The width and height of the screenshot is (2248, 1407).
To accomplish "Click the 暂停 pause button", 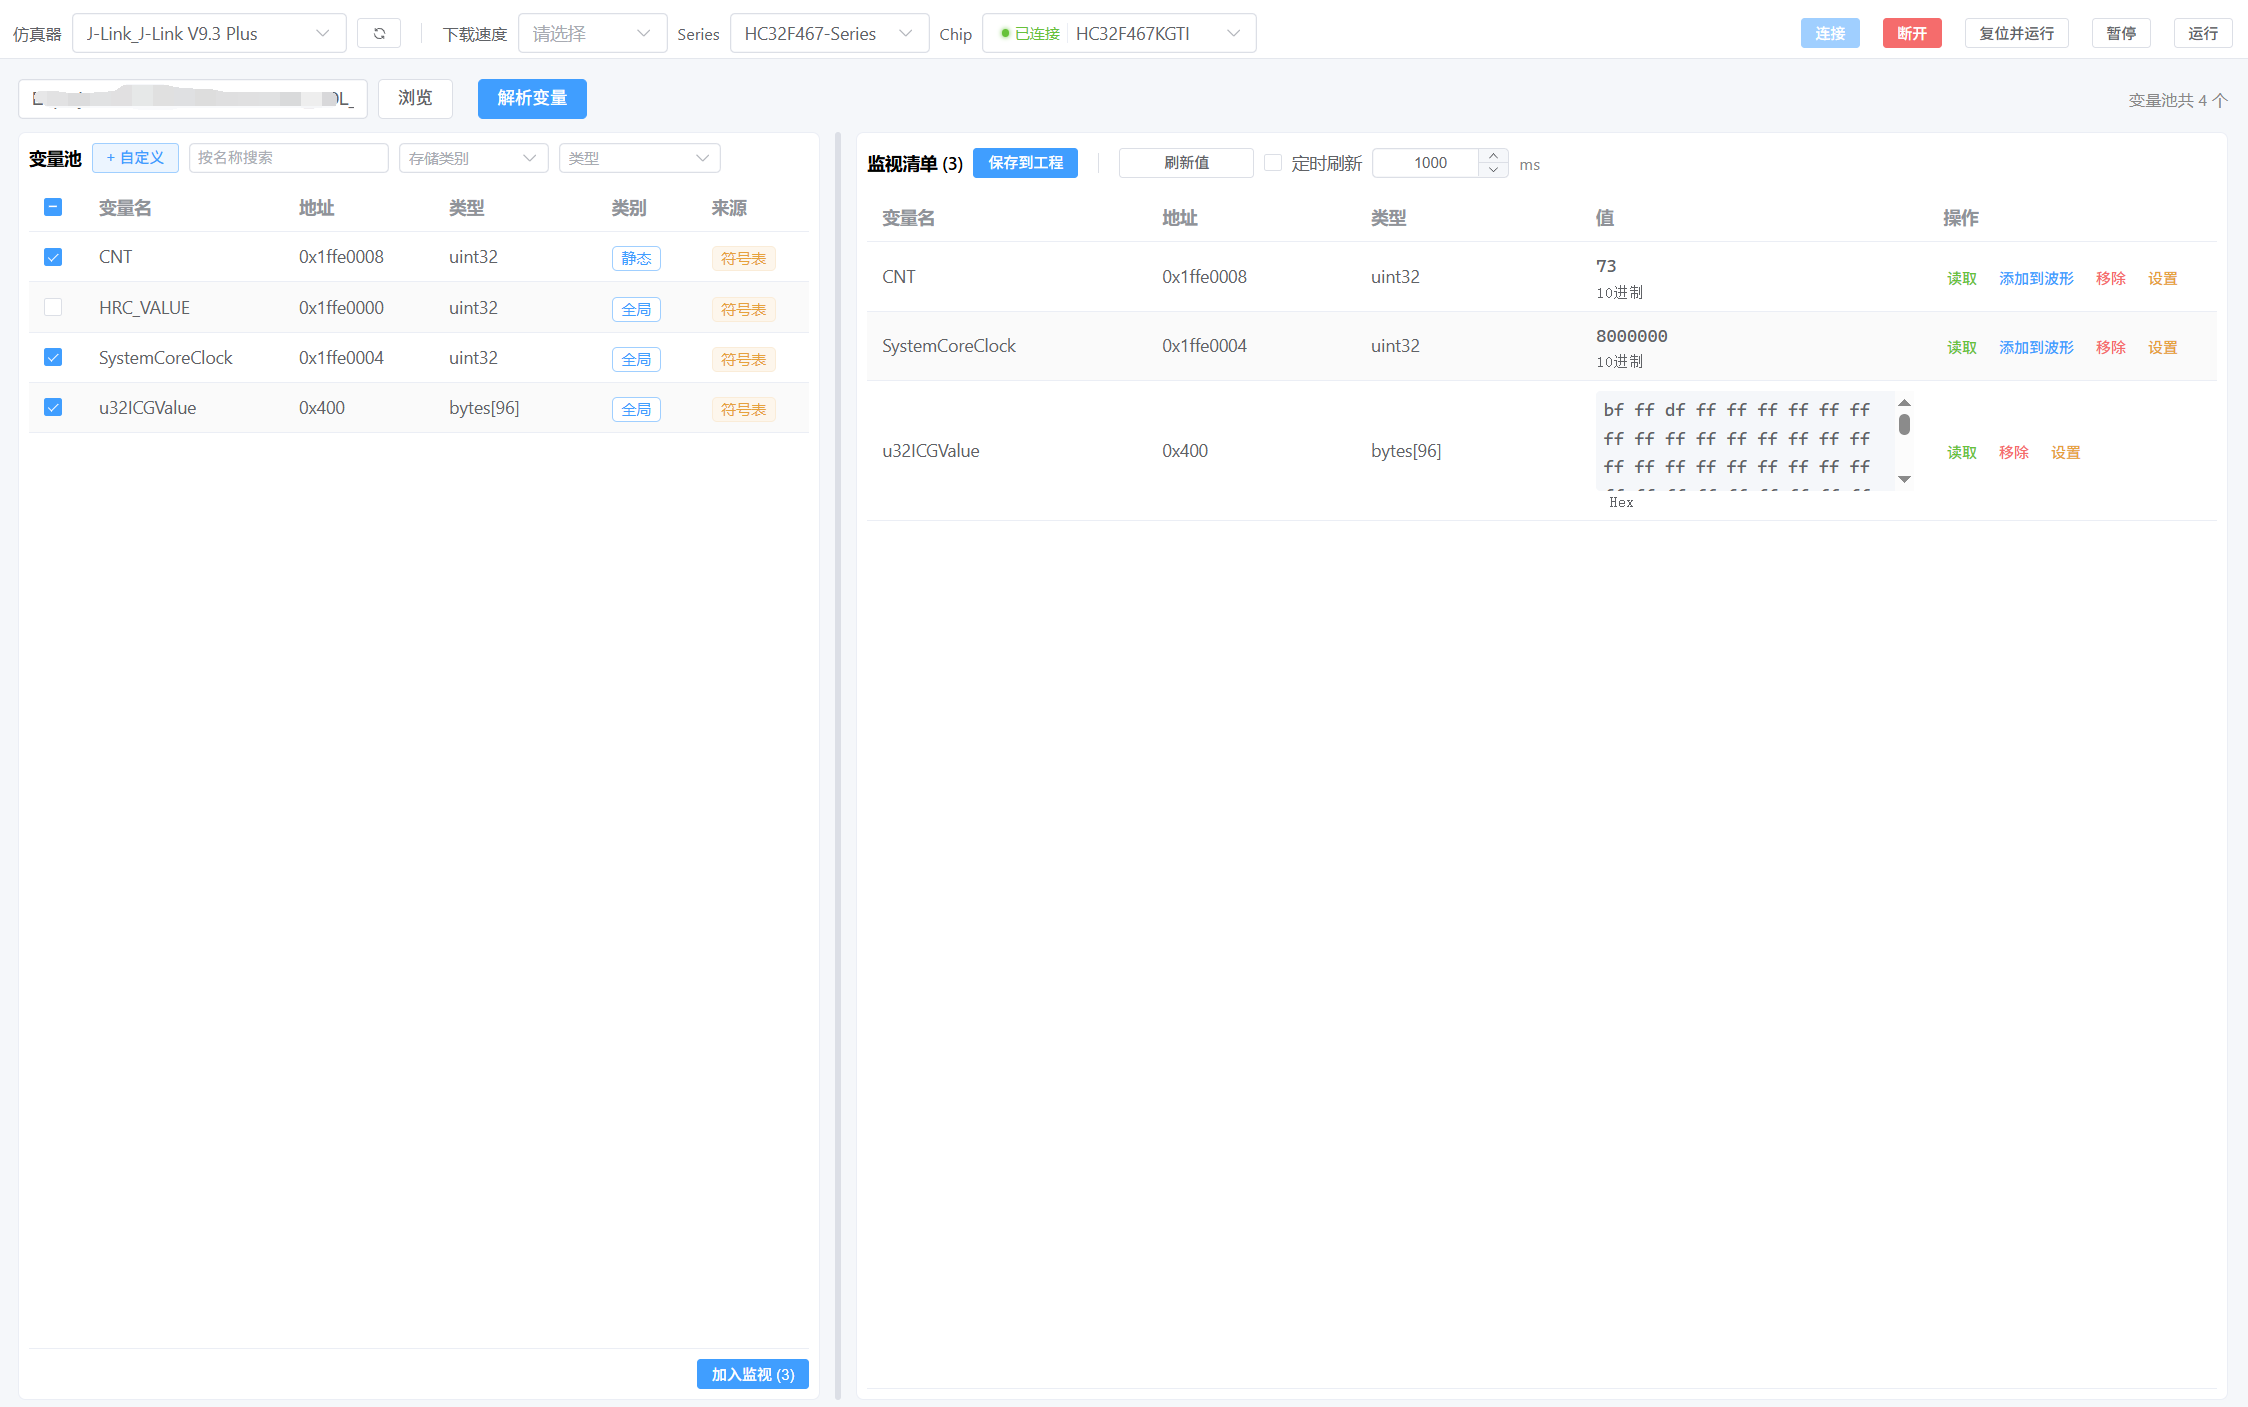I will 2121,33.
